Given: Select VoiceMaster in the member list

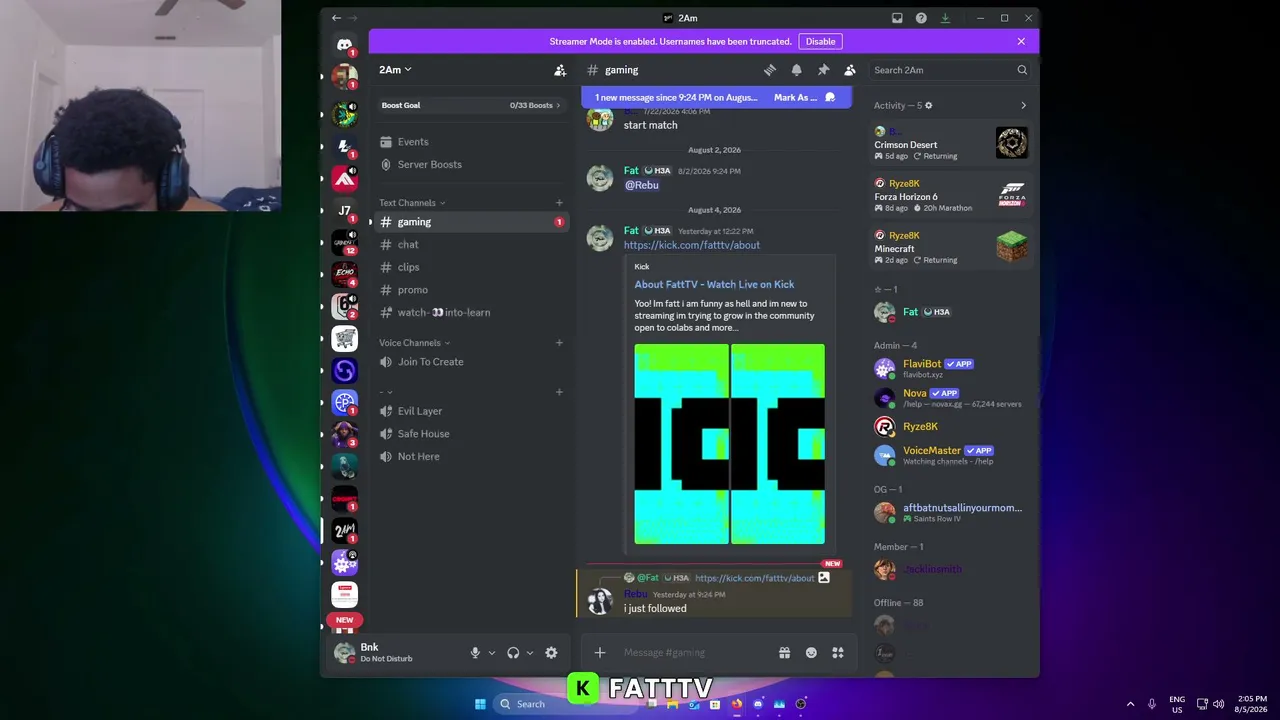Looking at the screenshot, I should [x=951, y=455].
